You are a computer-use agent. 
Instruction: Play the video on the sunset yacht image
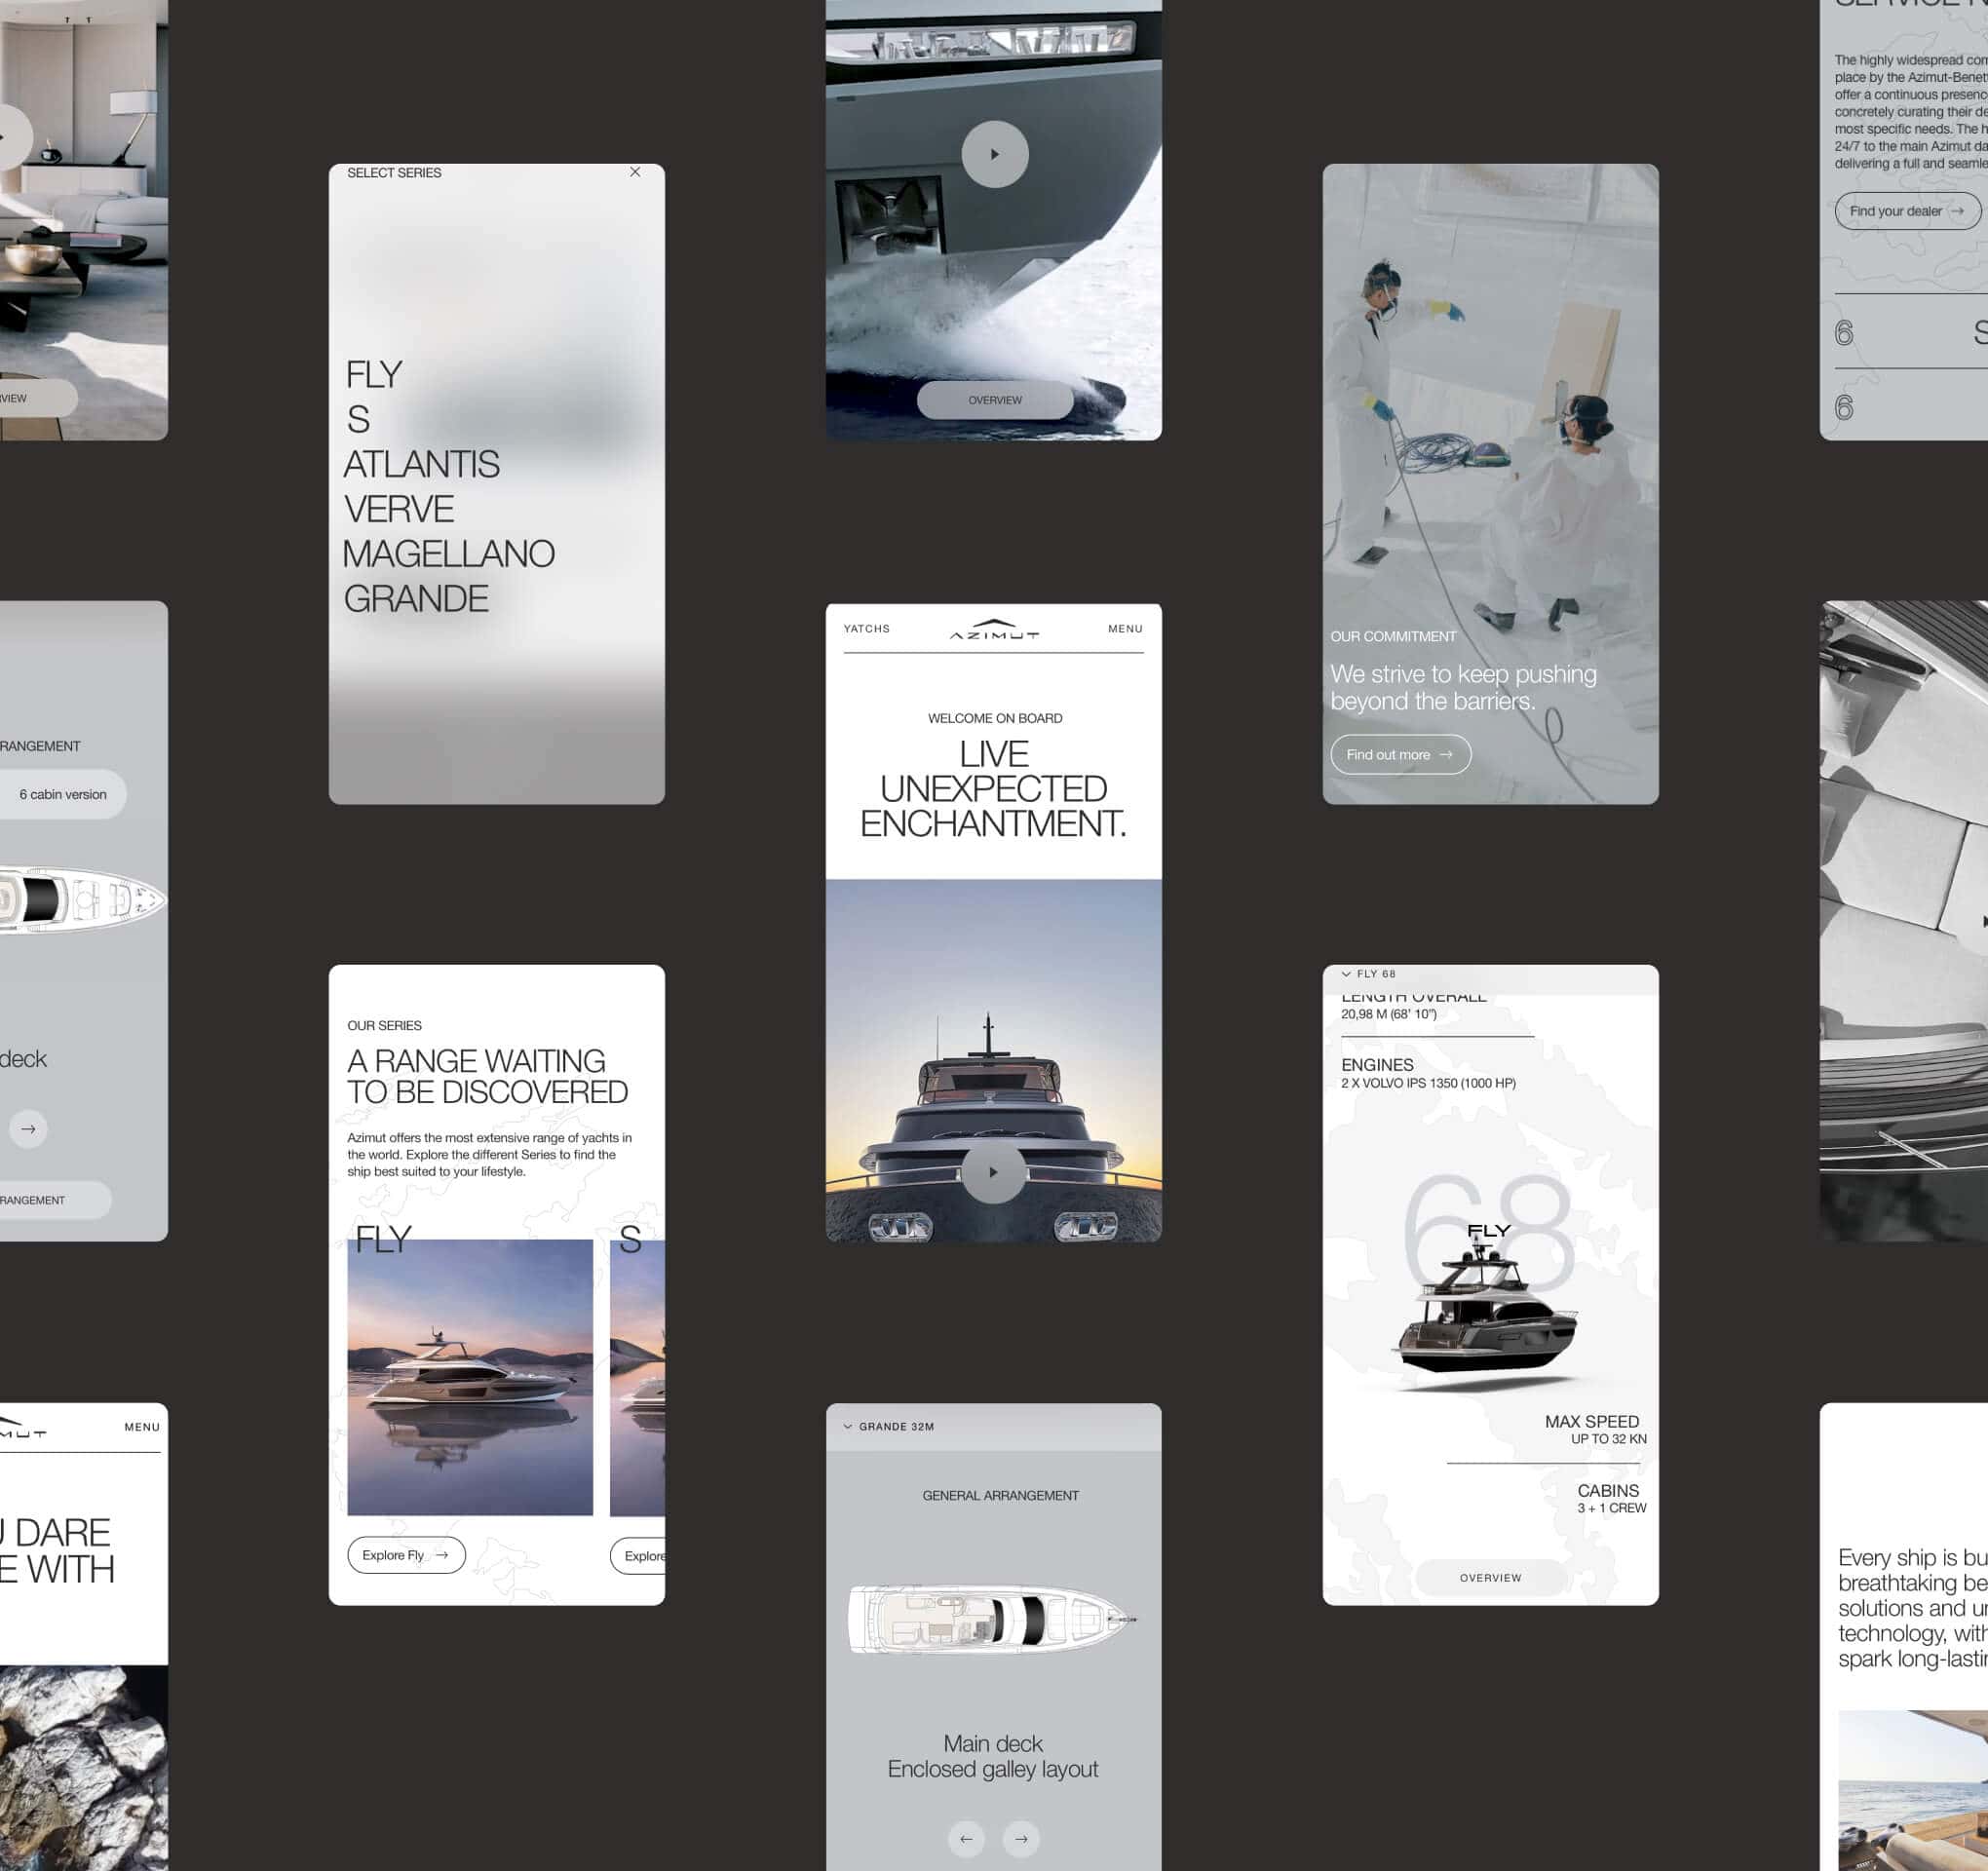(993, 1172)
